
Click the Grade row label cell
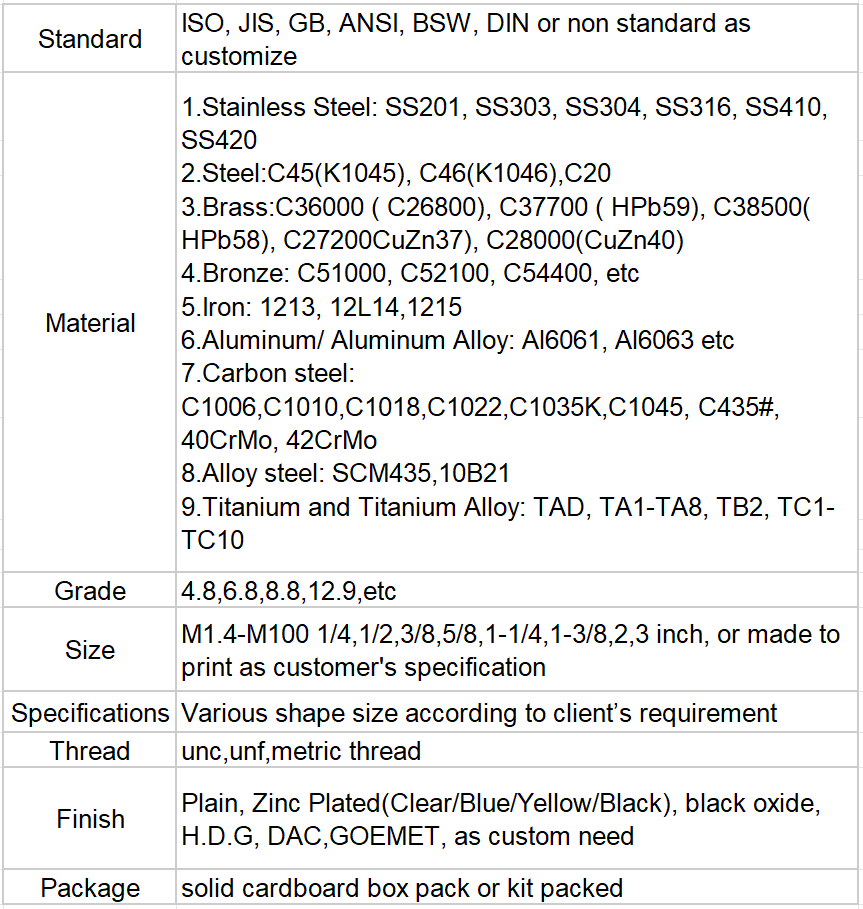coord(90,590)
